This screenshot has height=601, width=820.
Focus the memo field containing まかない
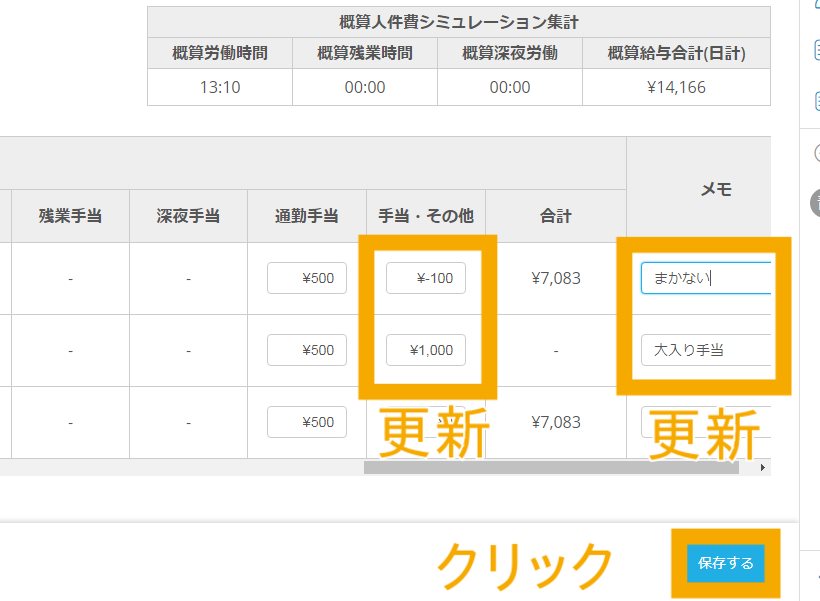click(706, 279)
